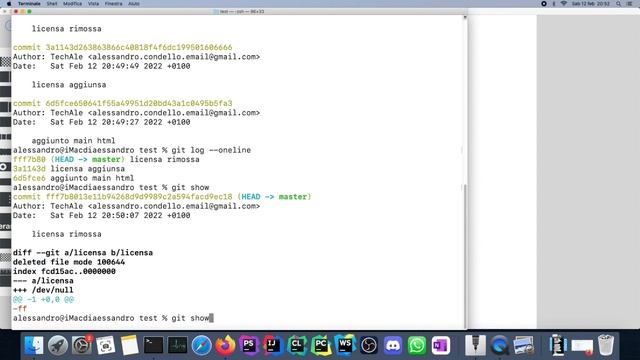The width and height of the screenshot is (640, 360).
Task: Click 'index fcd15ac..0000000' line
Action: (64, 271)
